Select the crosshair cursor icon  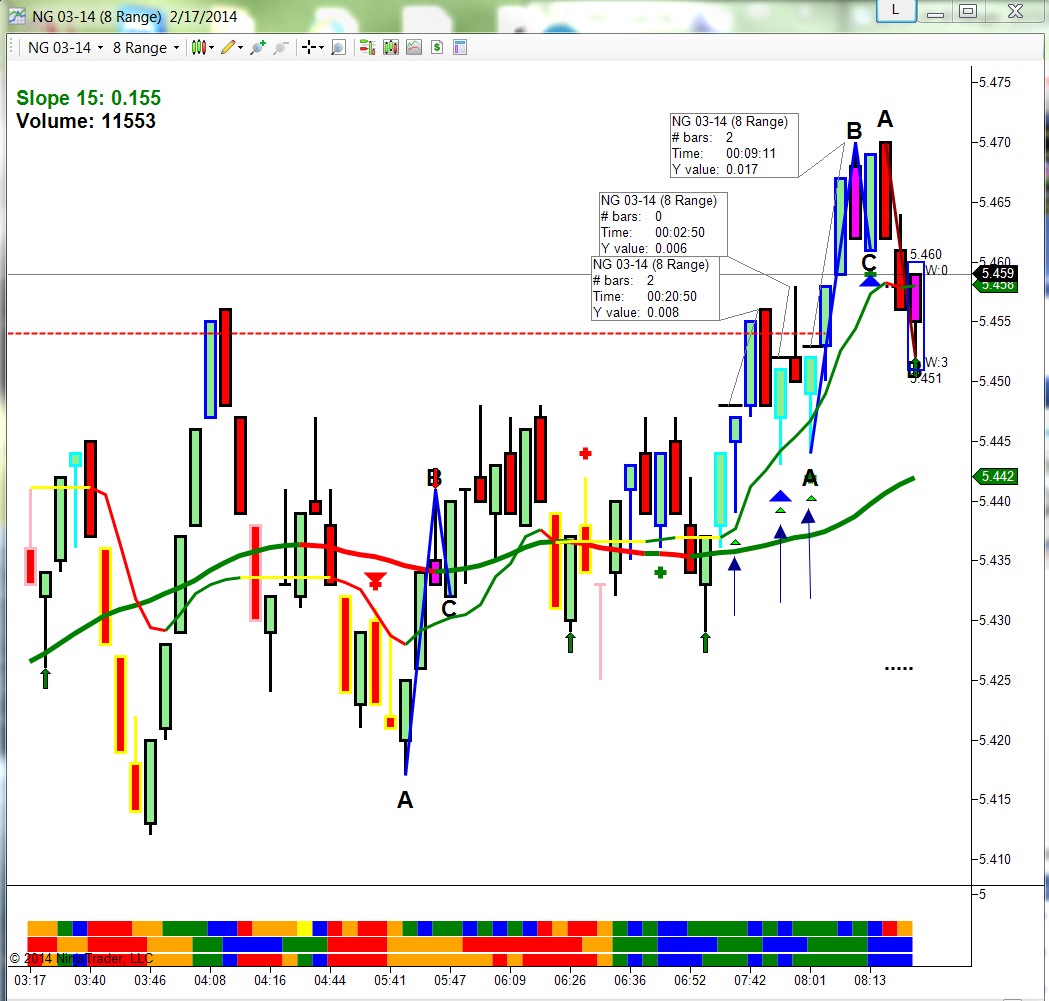(308, 48)
